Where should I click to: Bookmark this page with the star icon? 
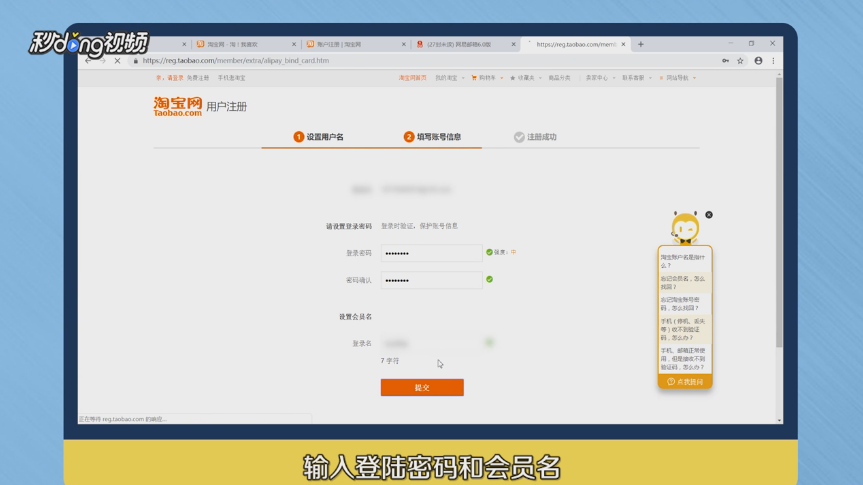click(x=740, y=61)
